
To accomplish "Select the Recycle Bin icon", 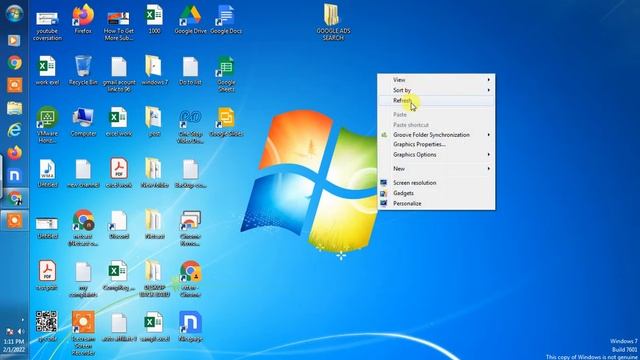I will tap(83, 70).
